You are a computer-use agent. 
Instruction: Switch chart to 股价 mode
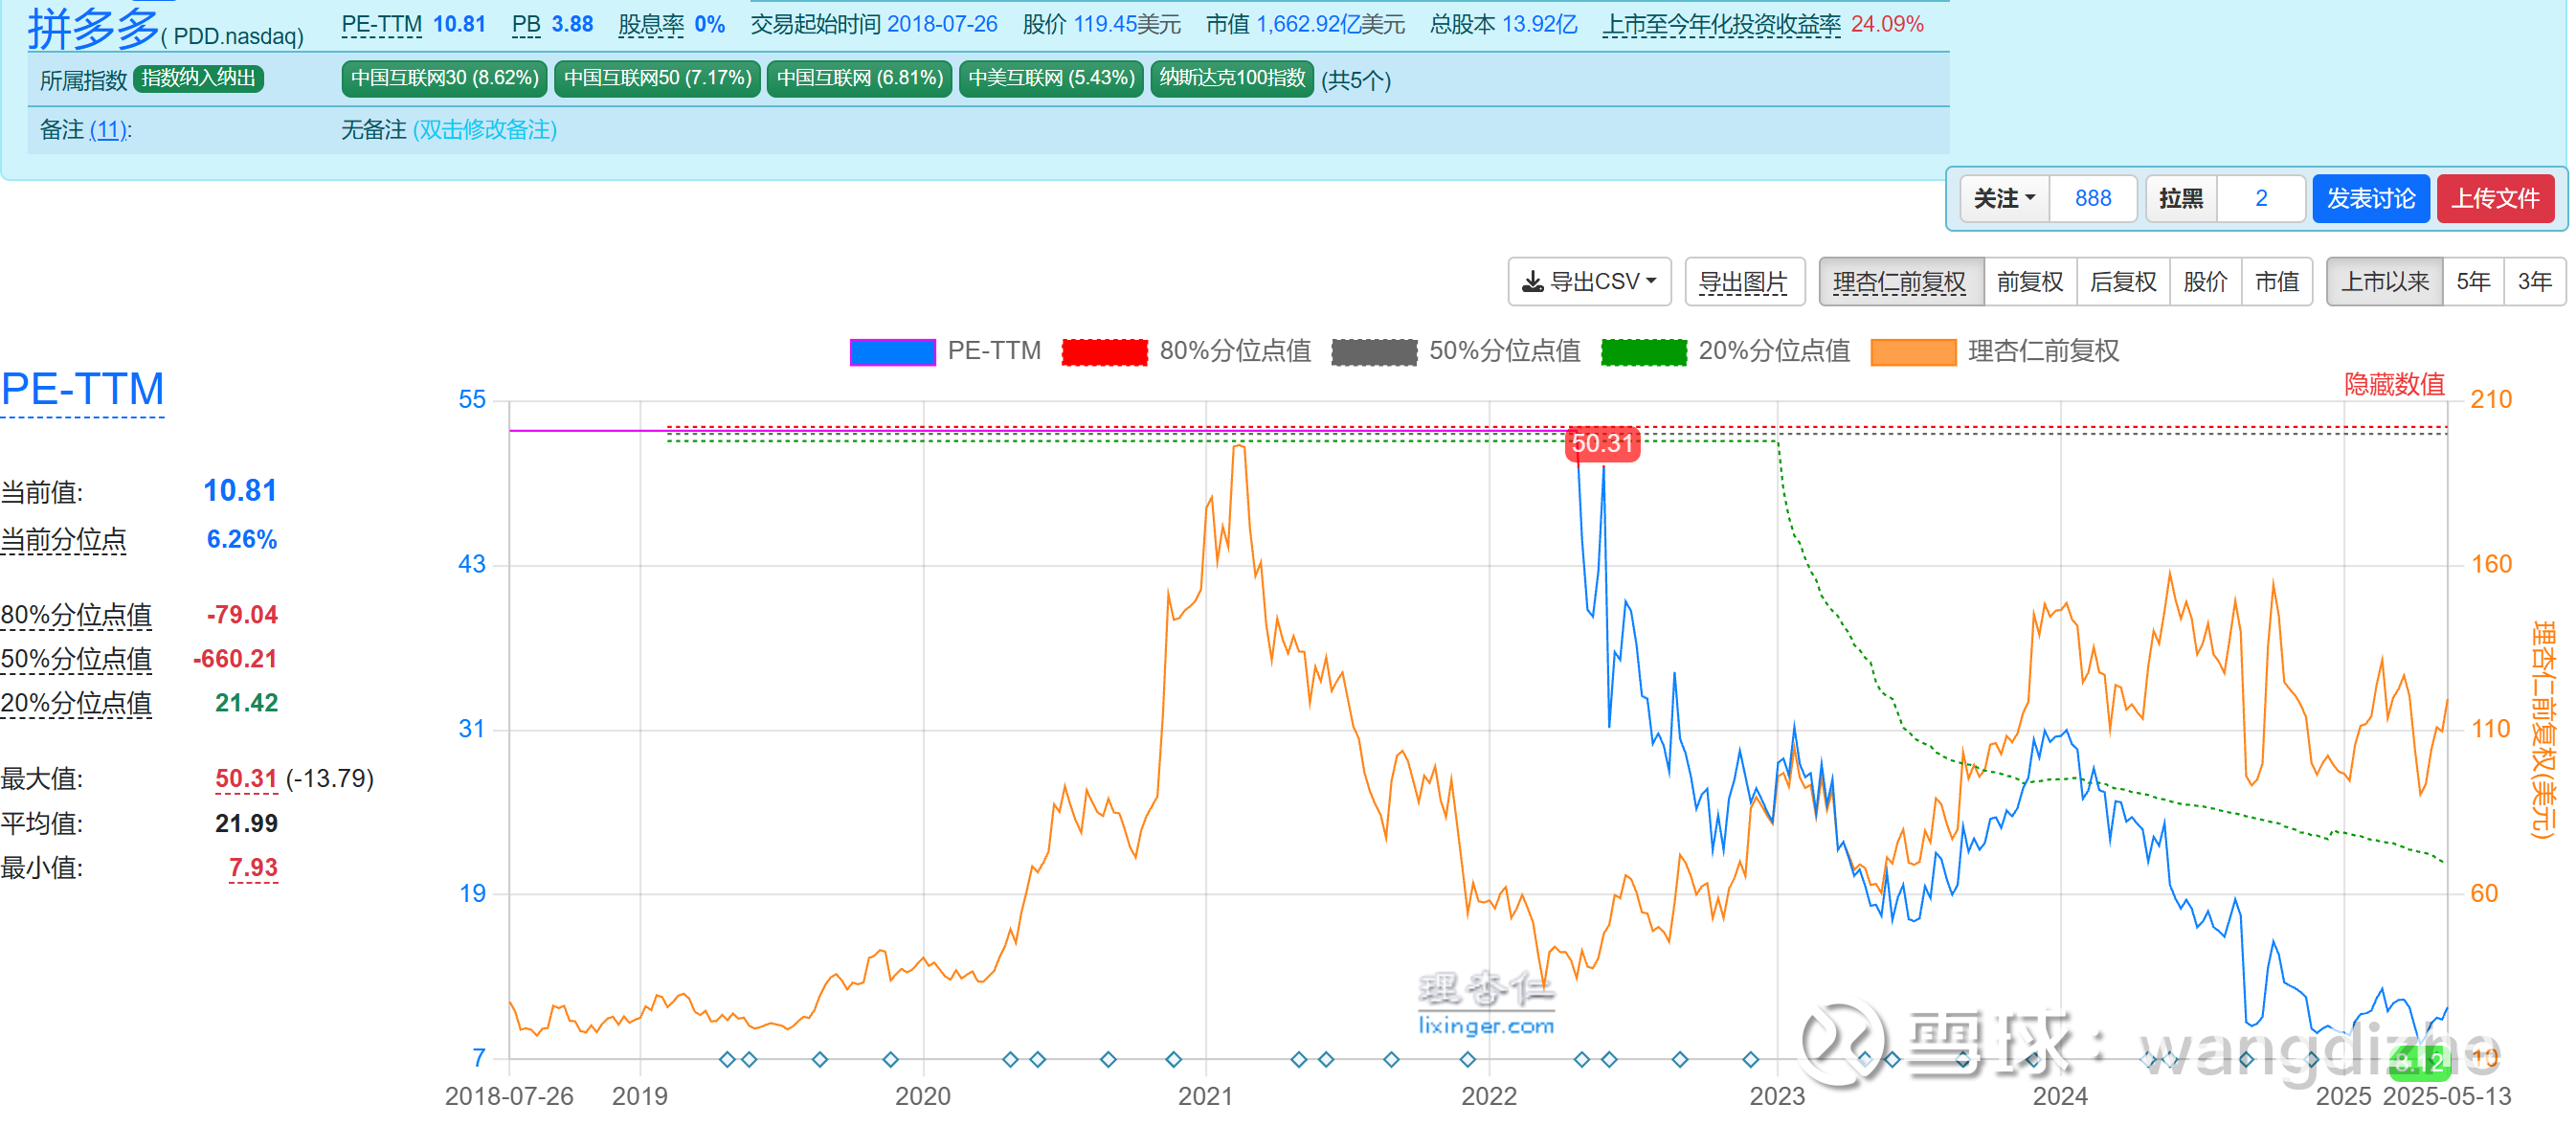pos(2205,282)
